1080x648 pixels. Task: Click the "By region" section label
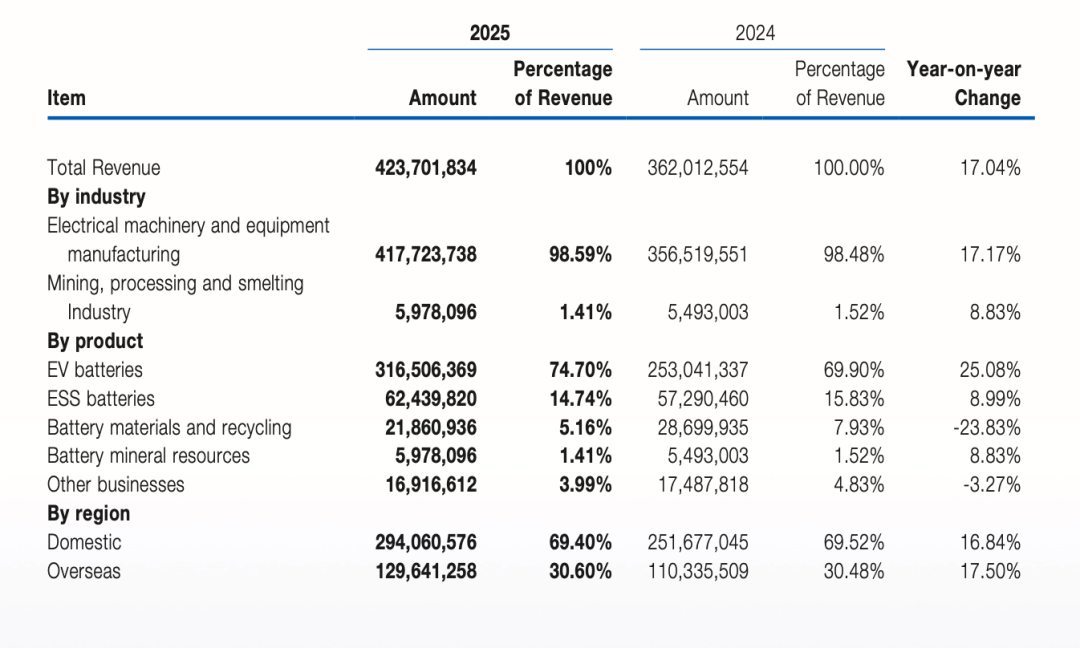tap(88, 514)
